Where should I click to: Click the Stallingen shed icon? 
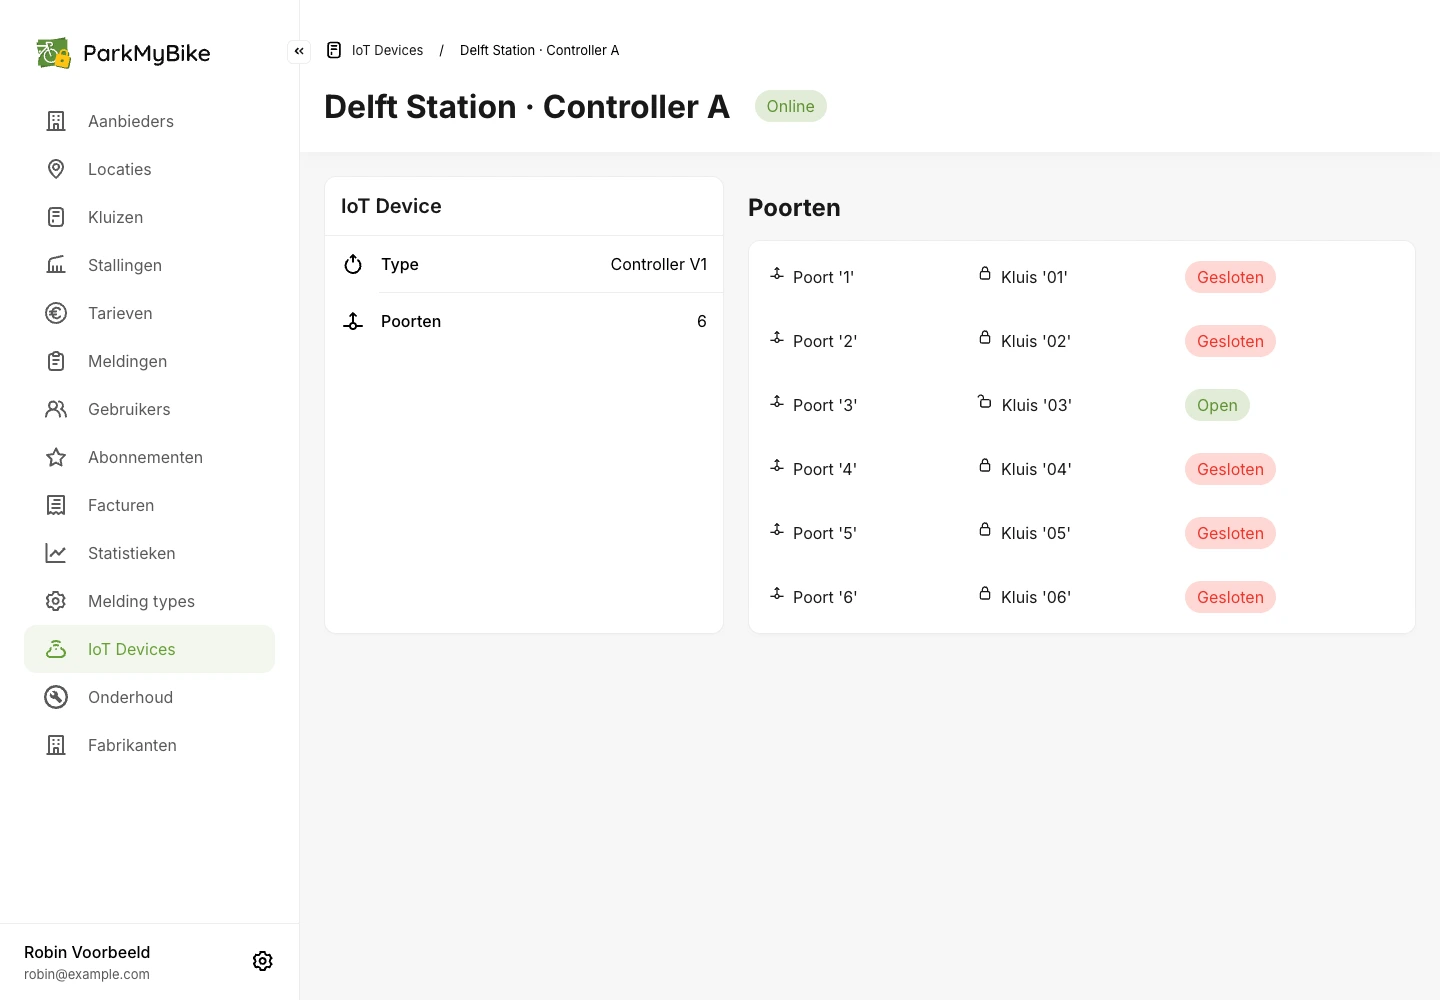(56, 265)
